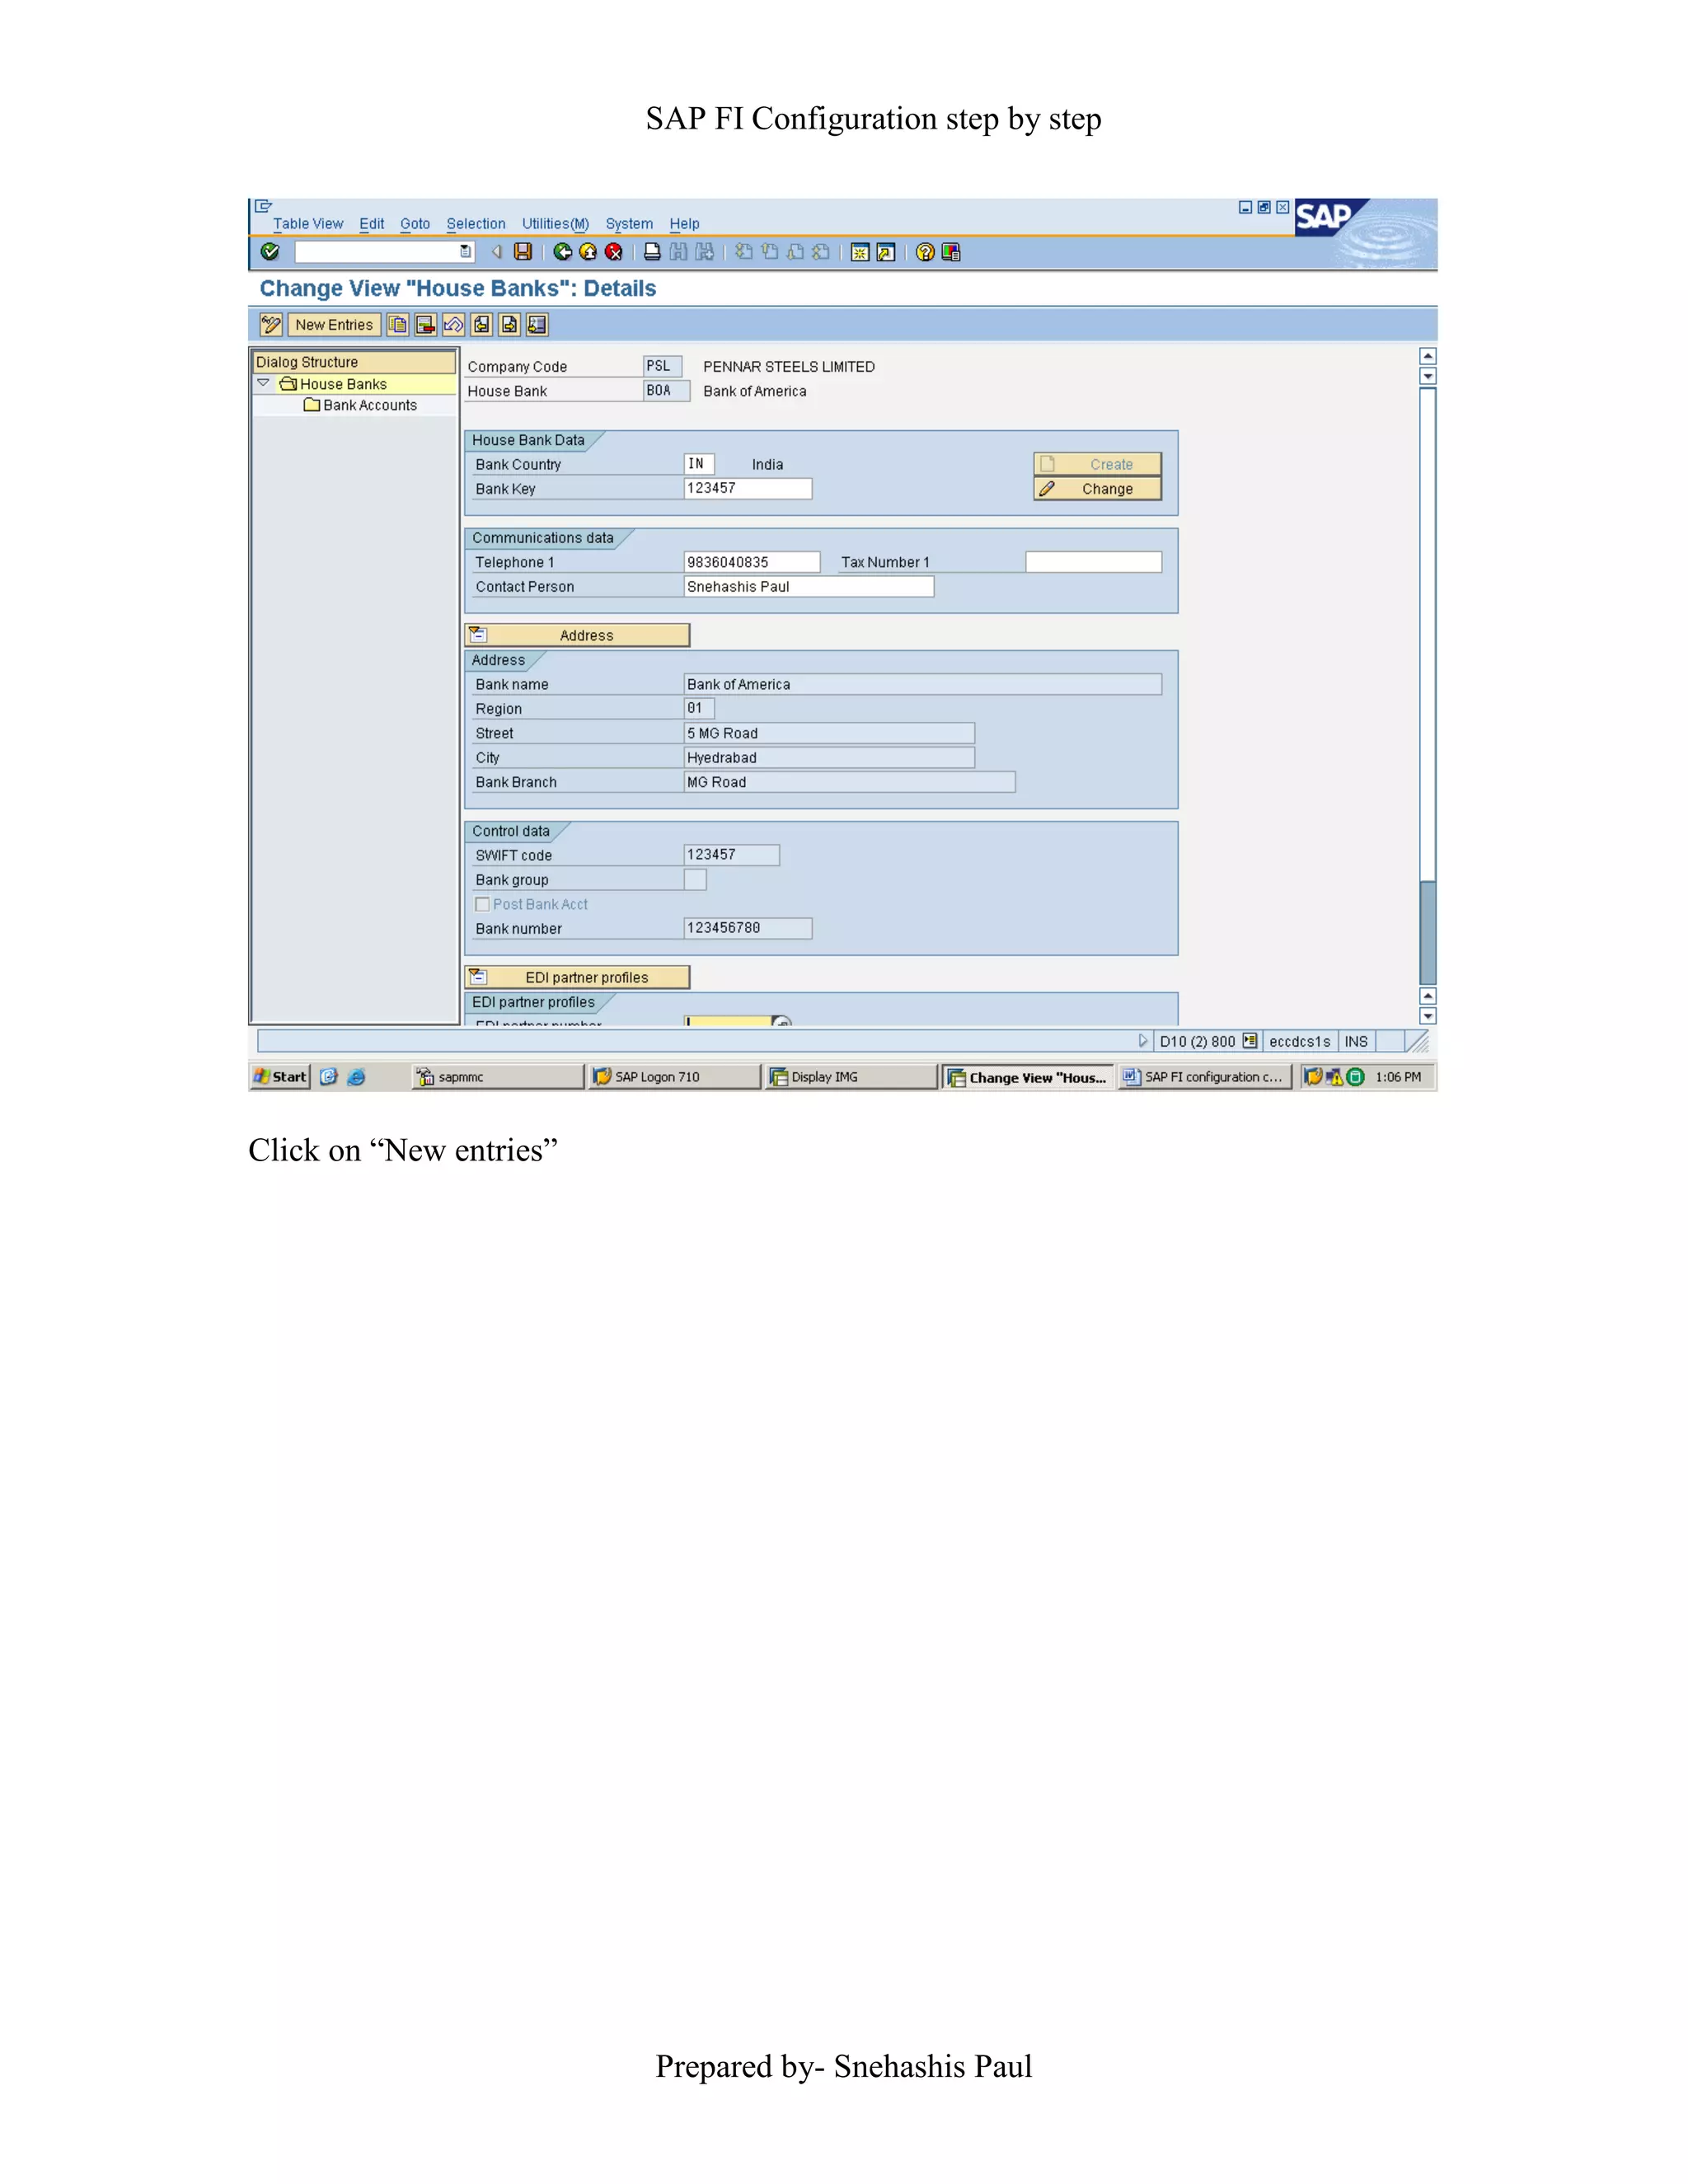Click the Next Entry icon
The image size is (1688, 2184).
pos(510,325)
